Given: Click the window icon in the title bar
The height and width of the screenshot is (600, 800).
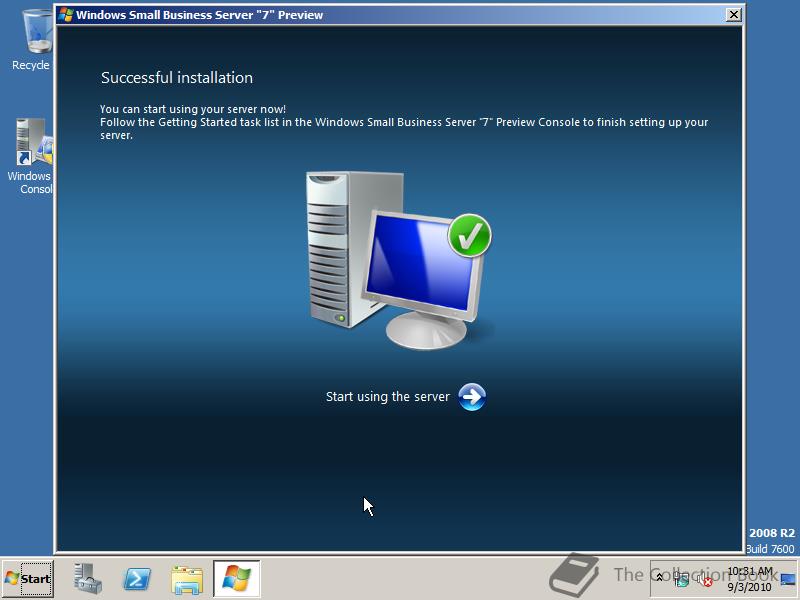Looking at the screenshot, I should pyautogui.click(x=65, y=14).
